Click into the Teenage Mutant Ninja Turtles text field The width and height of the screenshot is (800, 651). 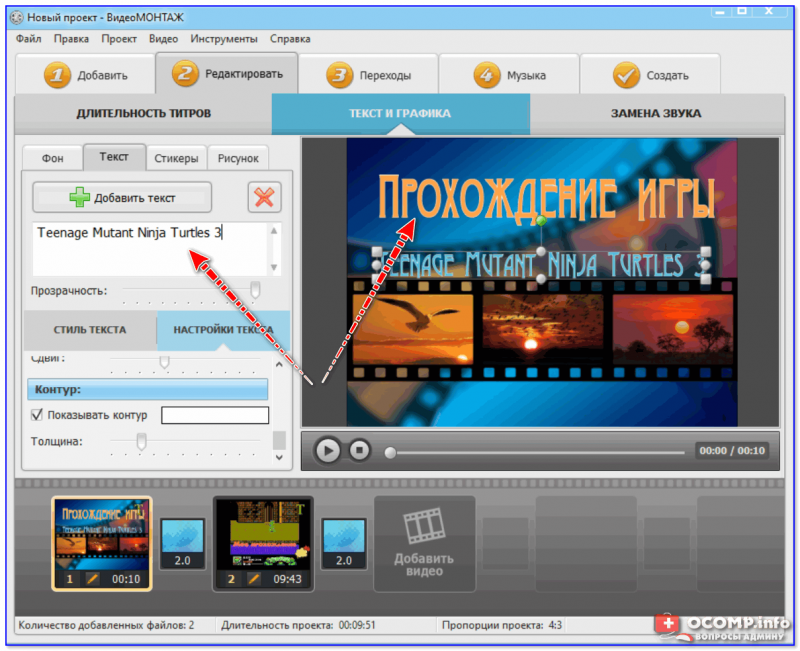pyautogui.click(x=150, y=249)
